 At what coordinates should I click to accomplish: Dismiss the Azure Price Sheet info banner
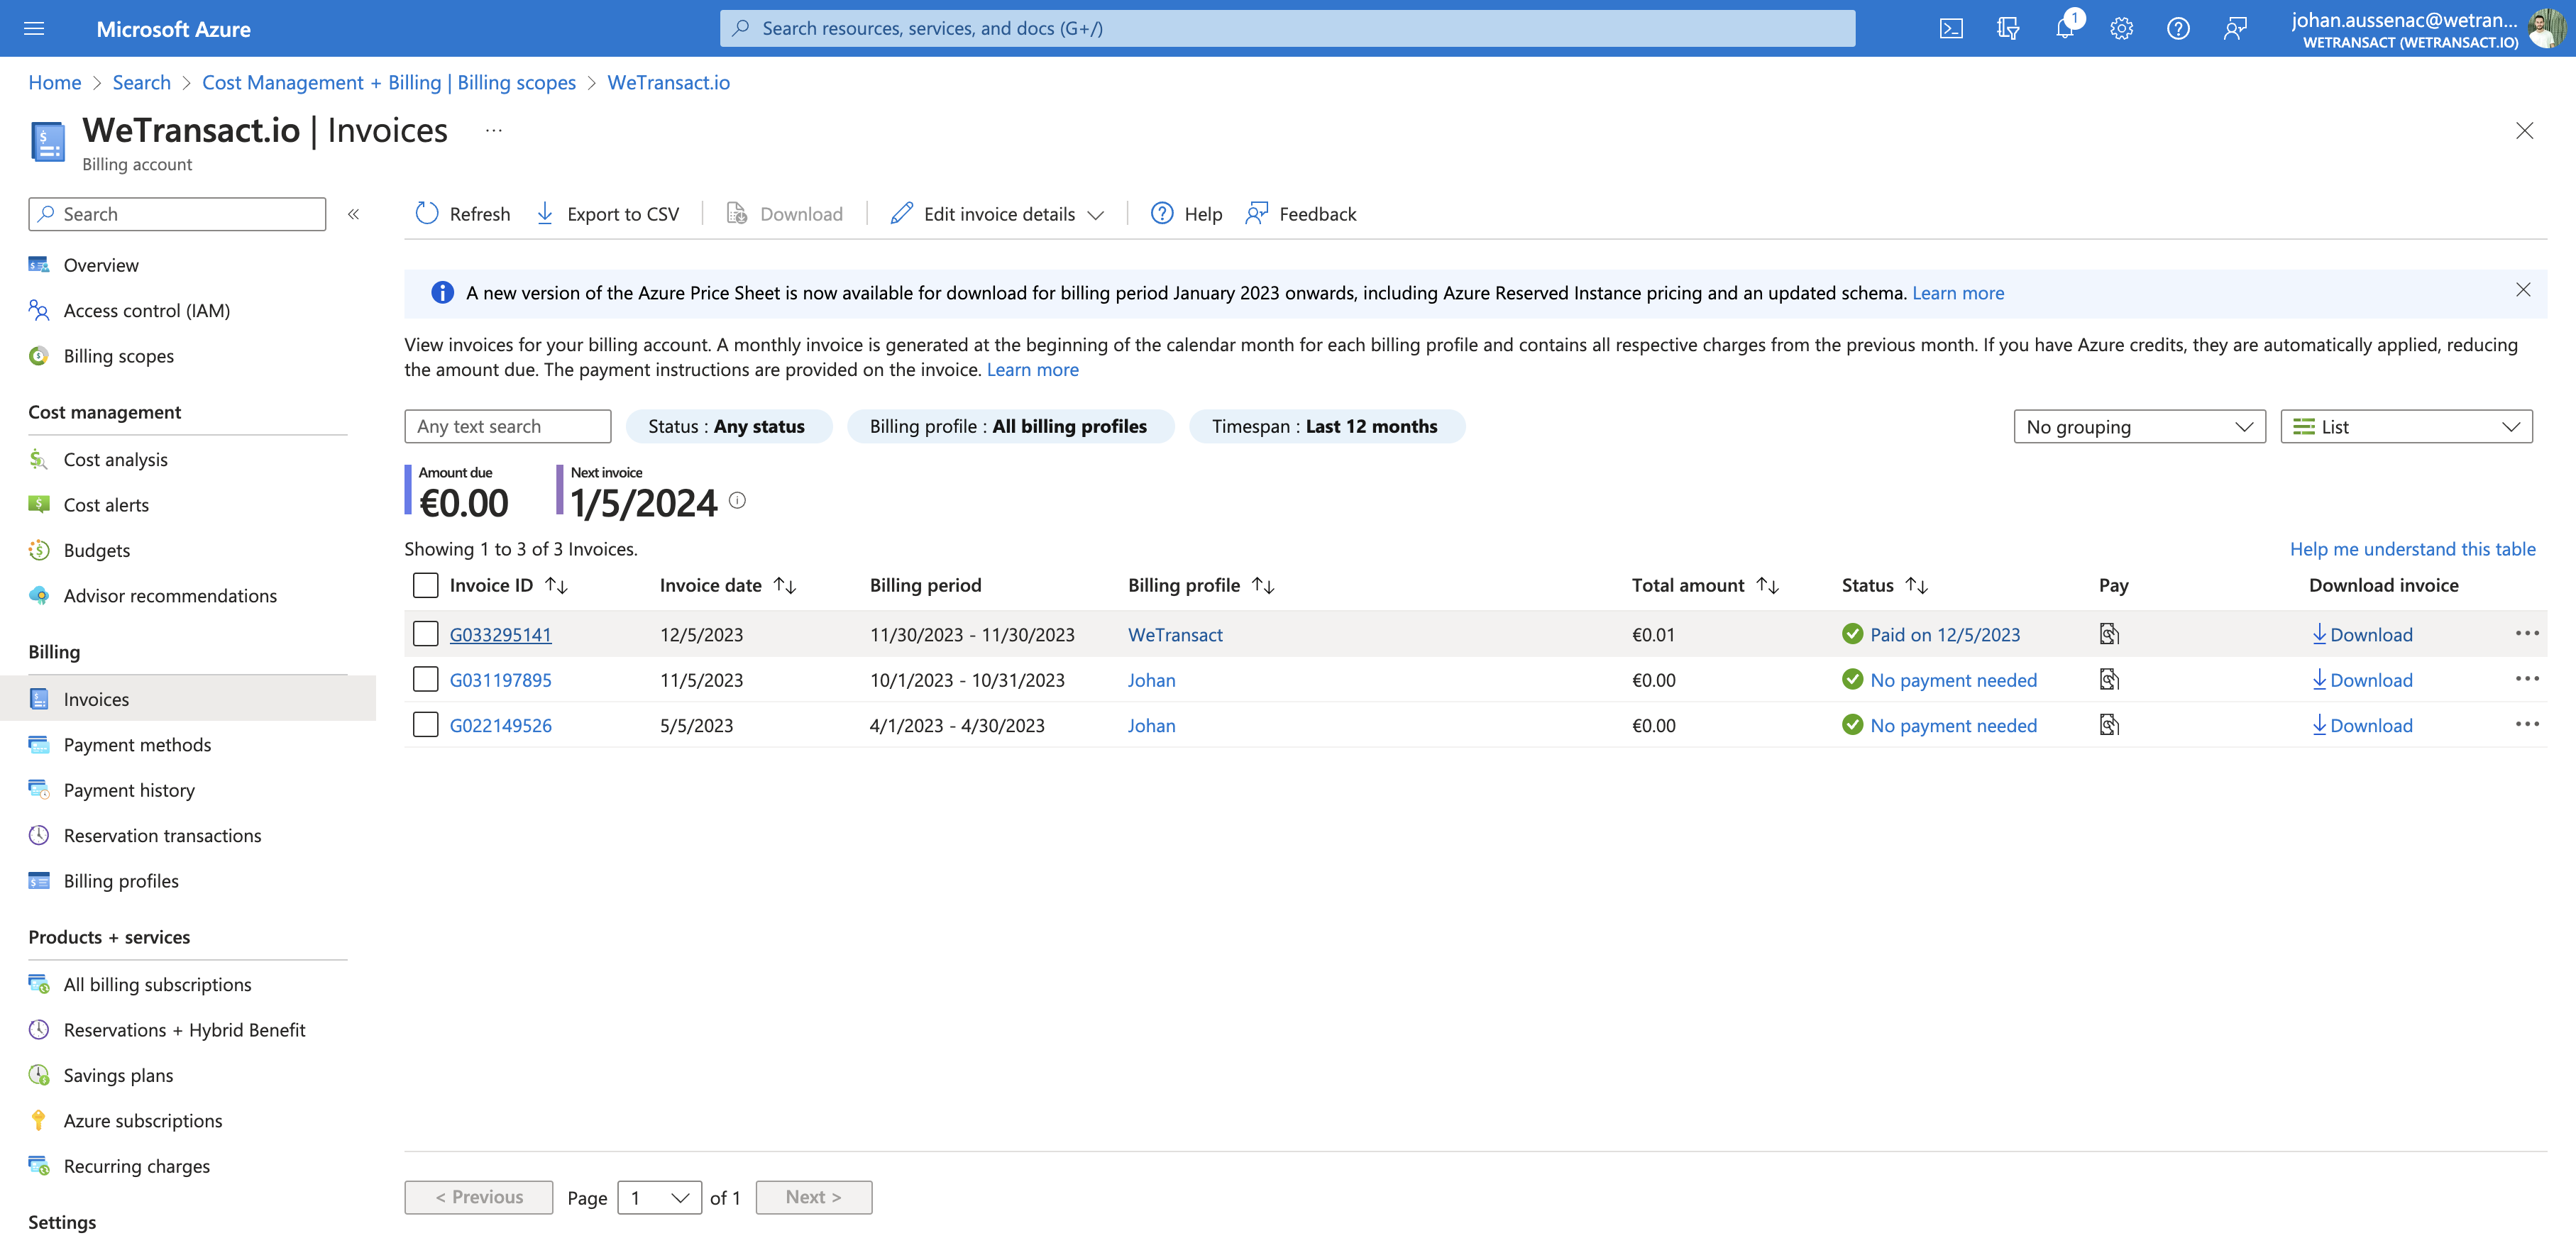pyautogui.click(x=2523, y=290)
